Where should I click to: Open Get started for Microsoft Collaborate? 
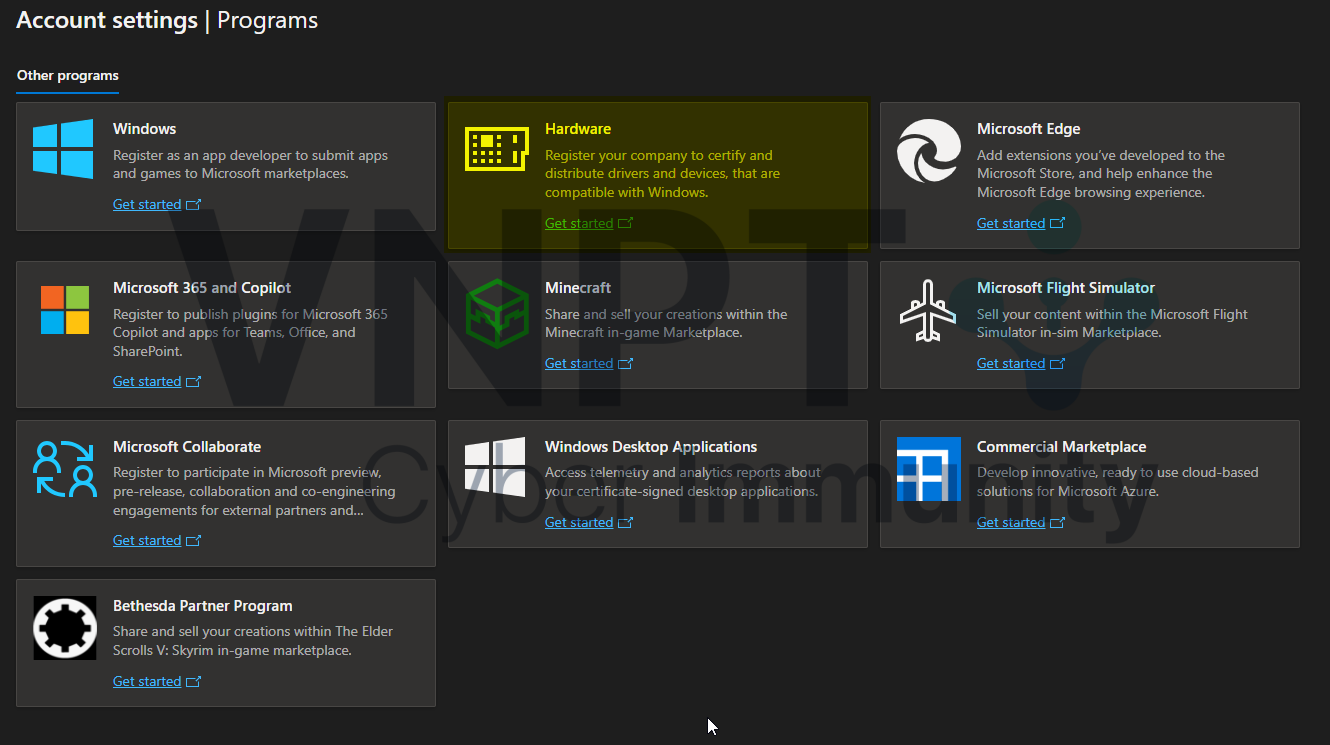pyautogui.click(x=147, y=541)
